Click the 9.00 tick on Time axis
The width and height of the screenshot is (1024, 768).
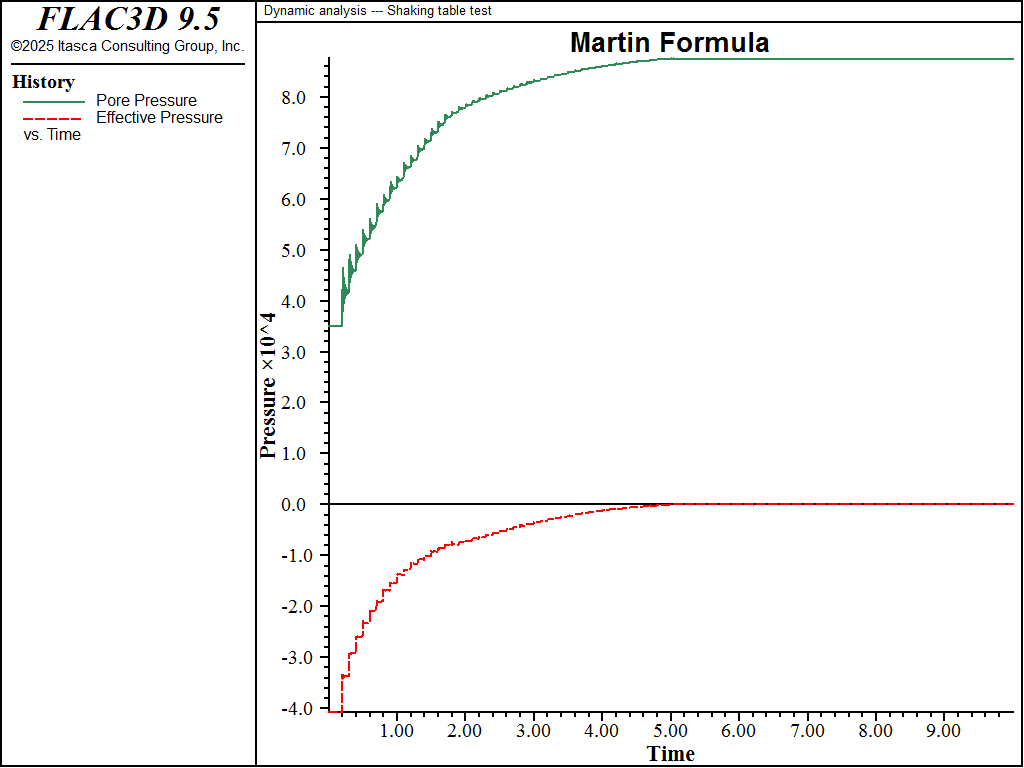(944, 730)
